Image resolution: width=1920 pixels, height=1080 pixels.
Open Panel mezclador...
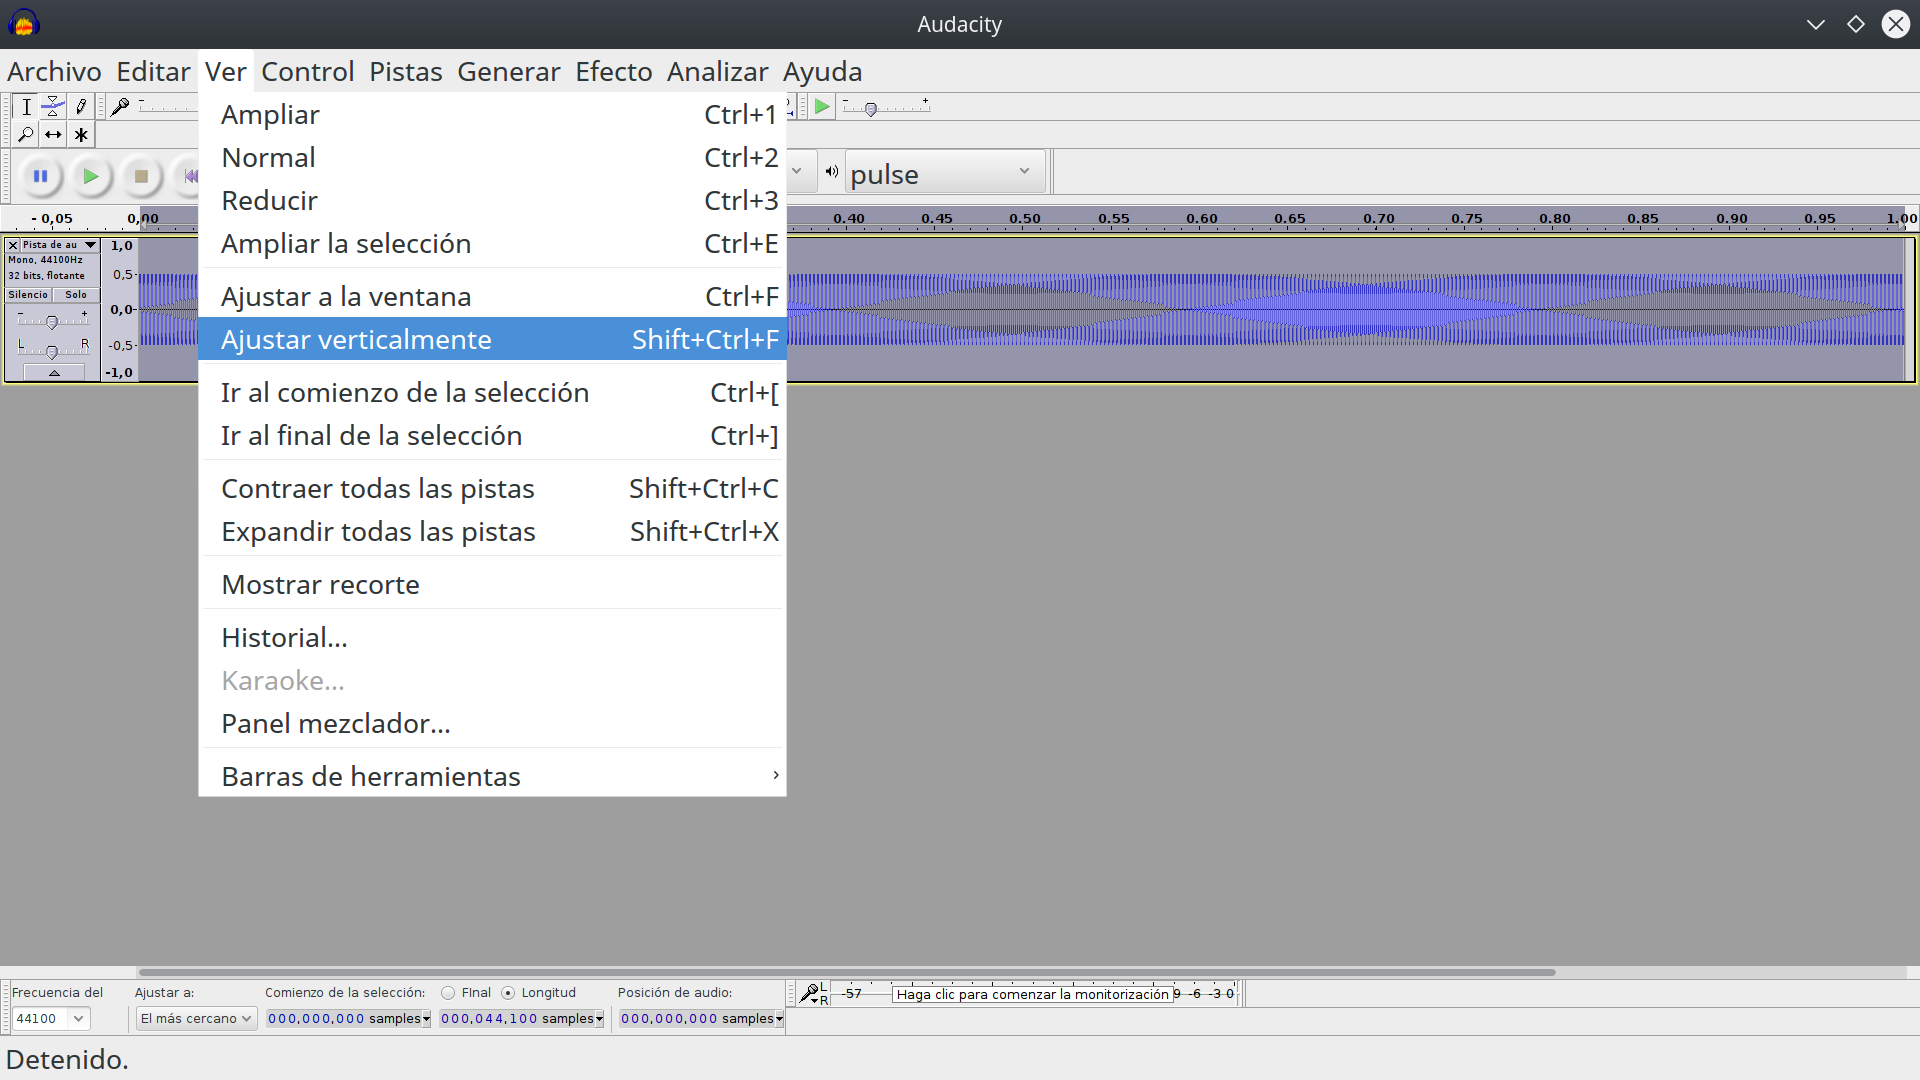pyautogui.click(x=492, y=724)
